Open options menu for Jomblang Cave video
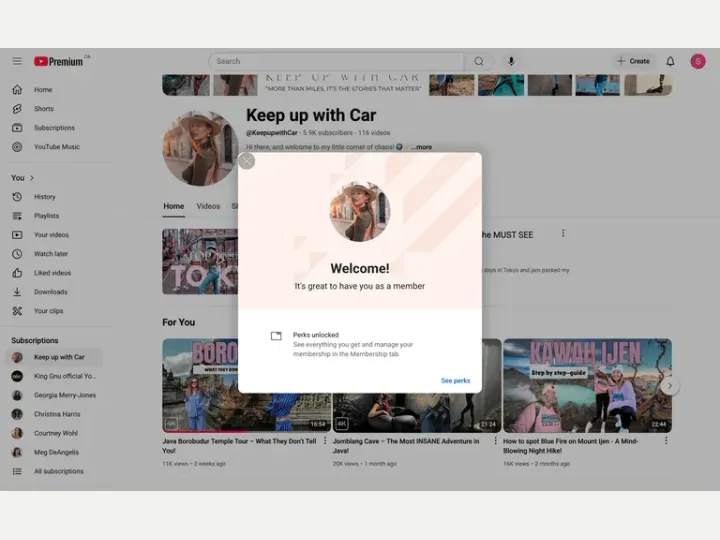The height and width of the screenshot is (540, 720). coord(495,441)
